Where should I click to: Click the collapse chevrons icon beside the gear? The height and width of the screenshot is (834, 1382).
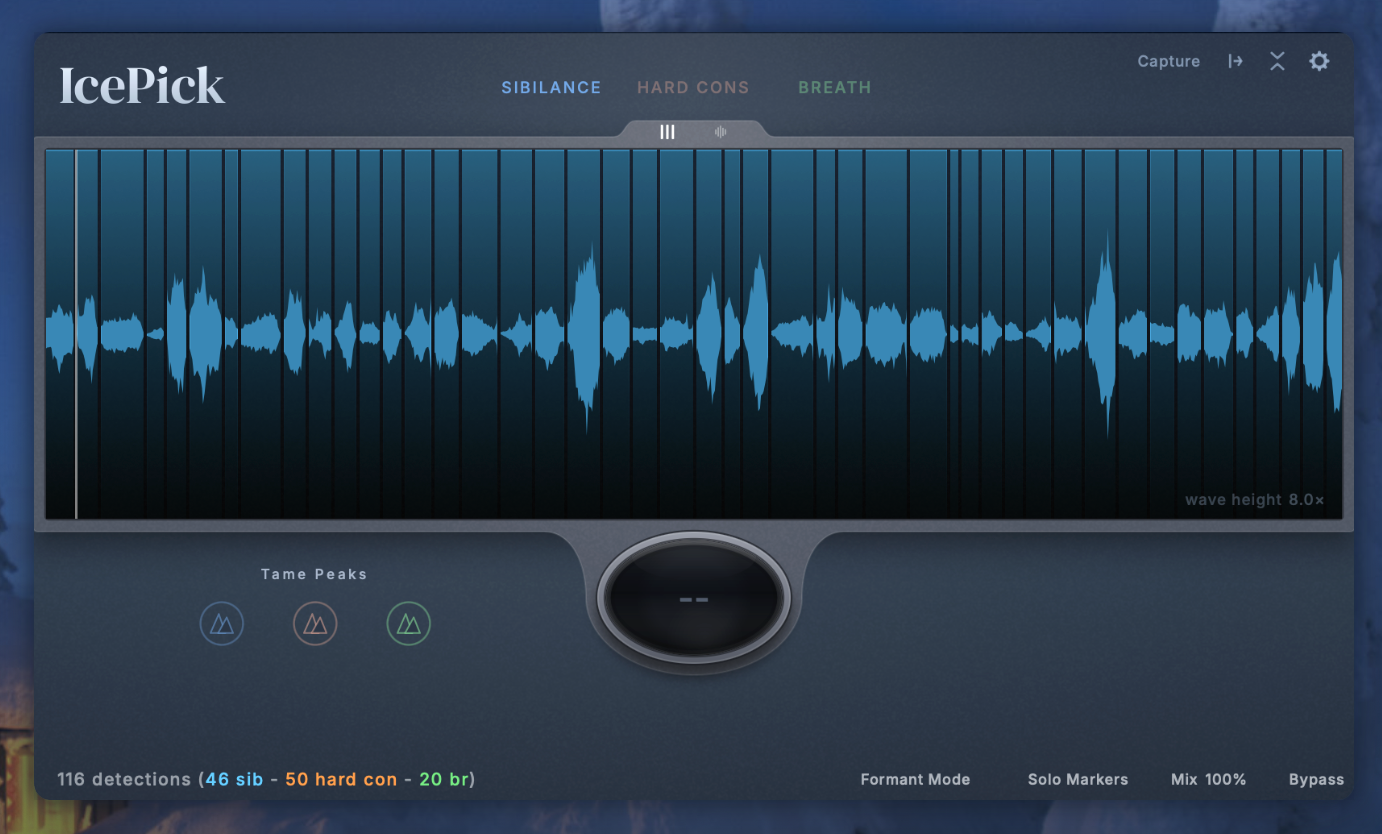1277,61
